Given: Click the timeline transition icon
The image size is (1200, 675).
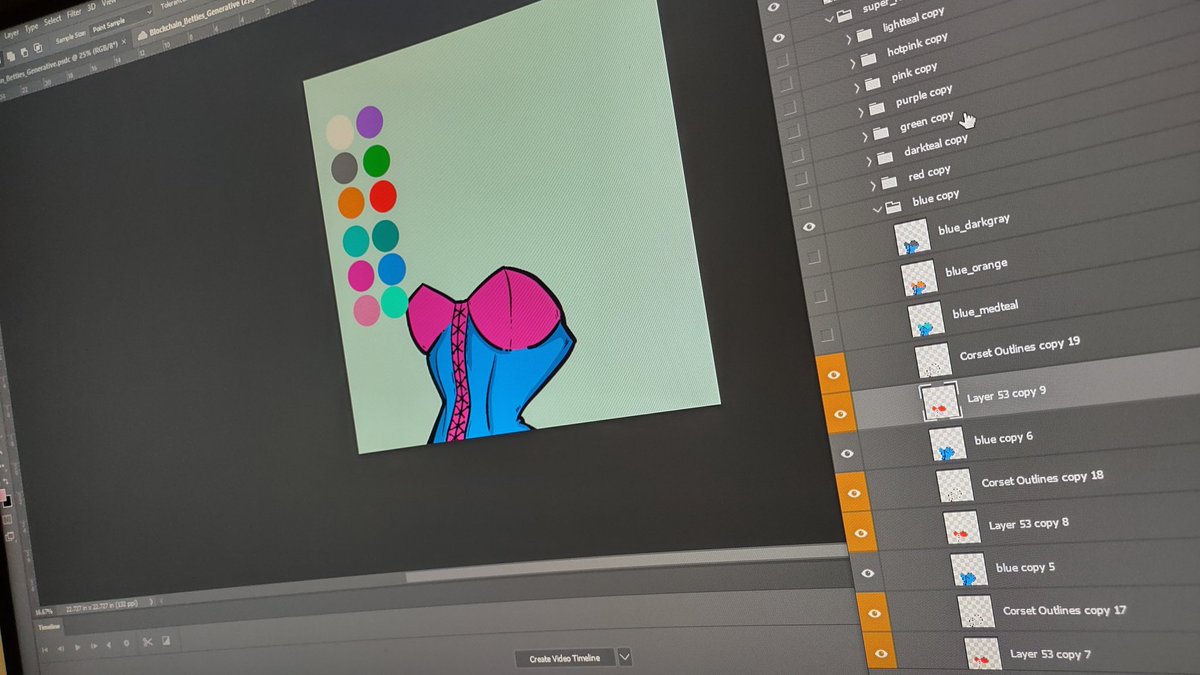Looking at the screenshot, I should point(166,640).
